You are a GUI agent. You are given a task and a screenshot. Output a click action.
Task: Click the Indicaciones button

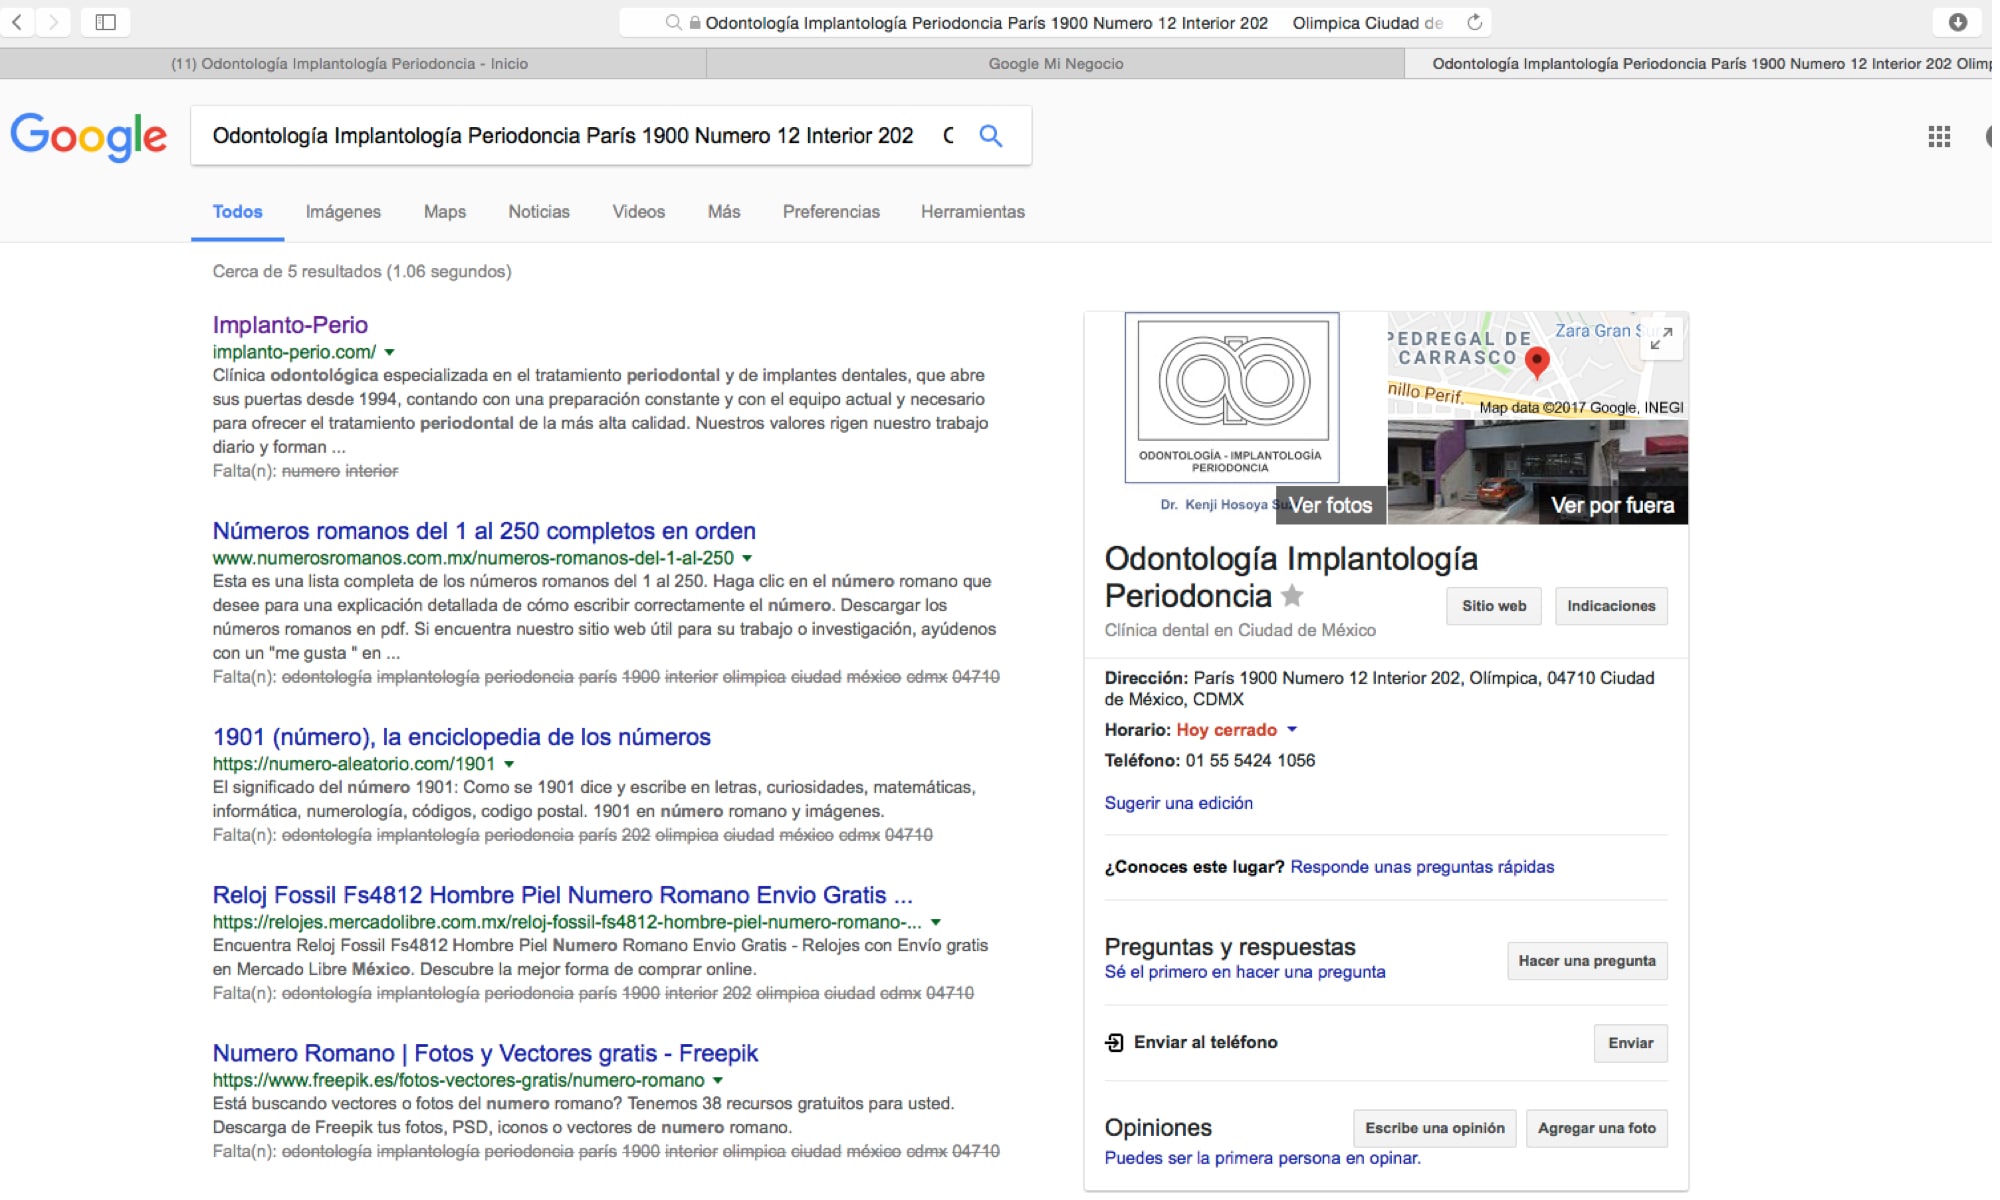1610,605
